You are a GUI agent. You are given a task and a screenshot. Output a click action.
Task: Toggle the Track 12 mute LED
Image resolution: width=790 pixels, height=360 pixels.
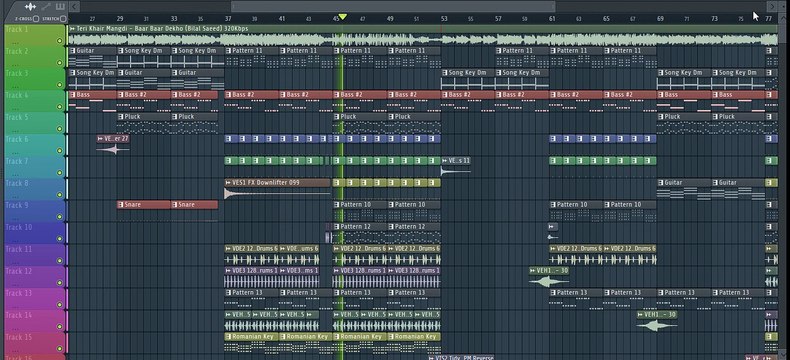click(59, 282)
